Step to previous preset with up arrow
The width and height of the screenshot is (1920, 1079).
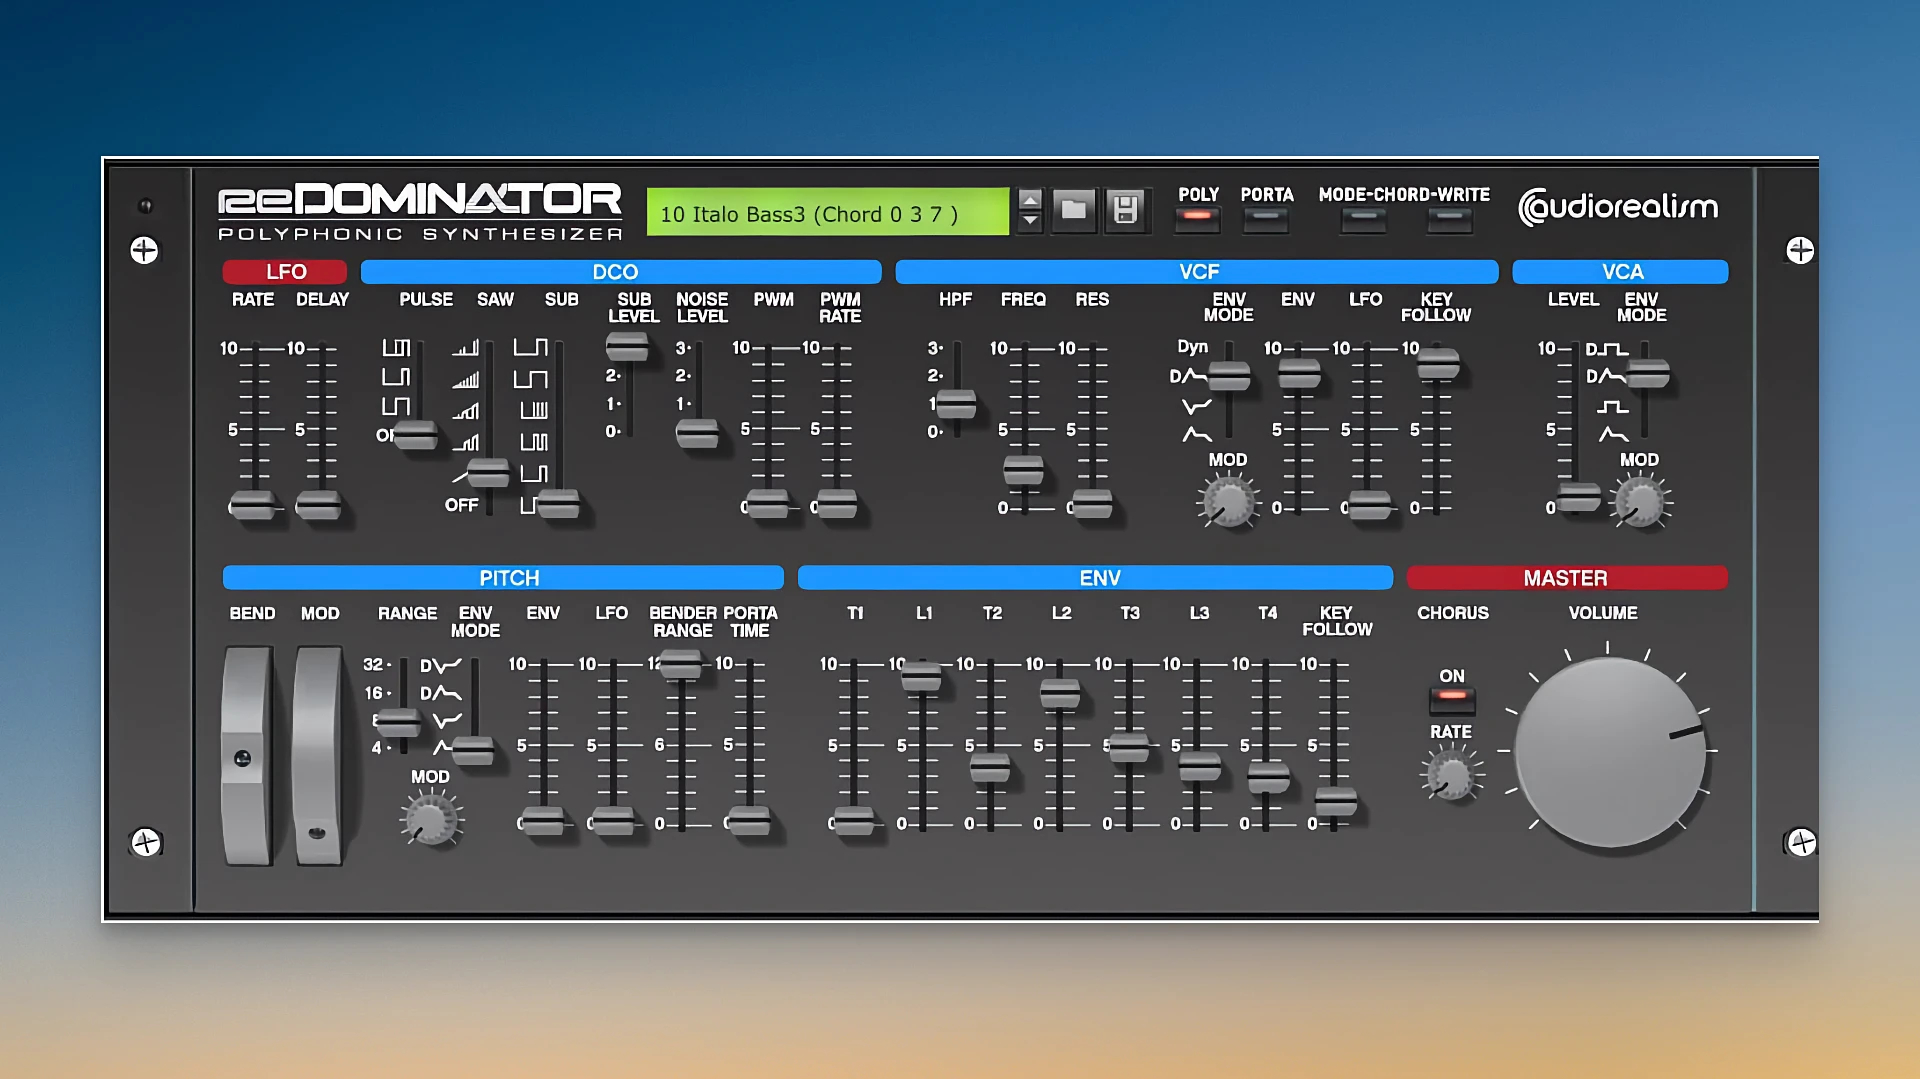(x=1029, y=199)
